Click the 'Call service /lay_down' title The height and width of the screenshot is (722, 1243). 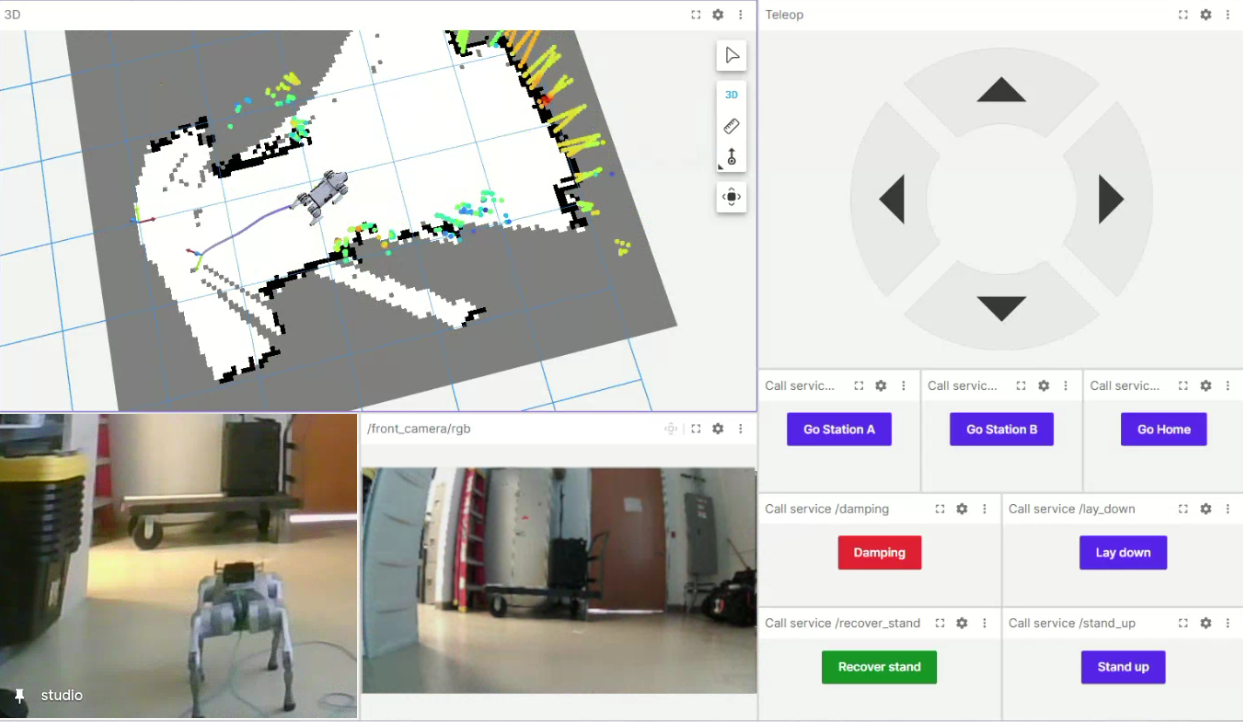coord(1072,509)
